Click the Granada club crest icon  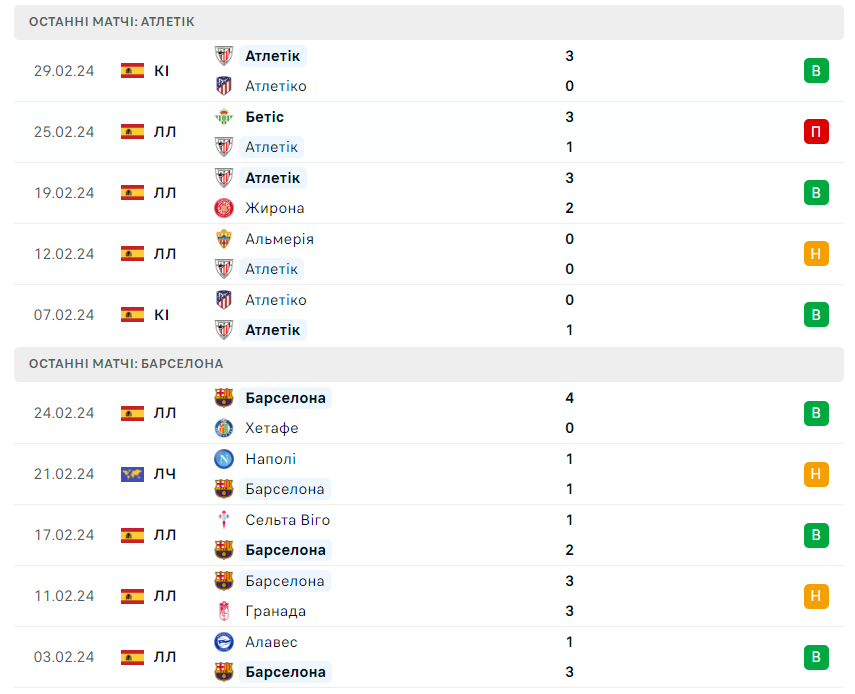tap(224, 611)
